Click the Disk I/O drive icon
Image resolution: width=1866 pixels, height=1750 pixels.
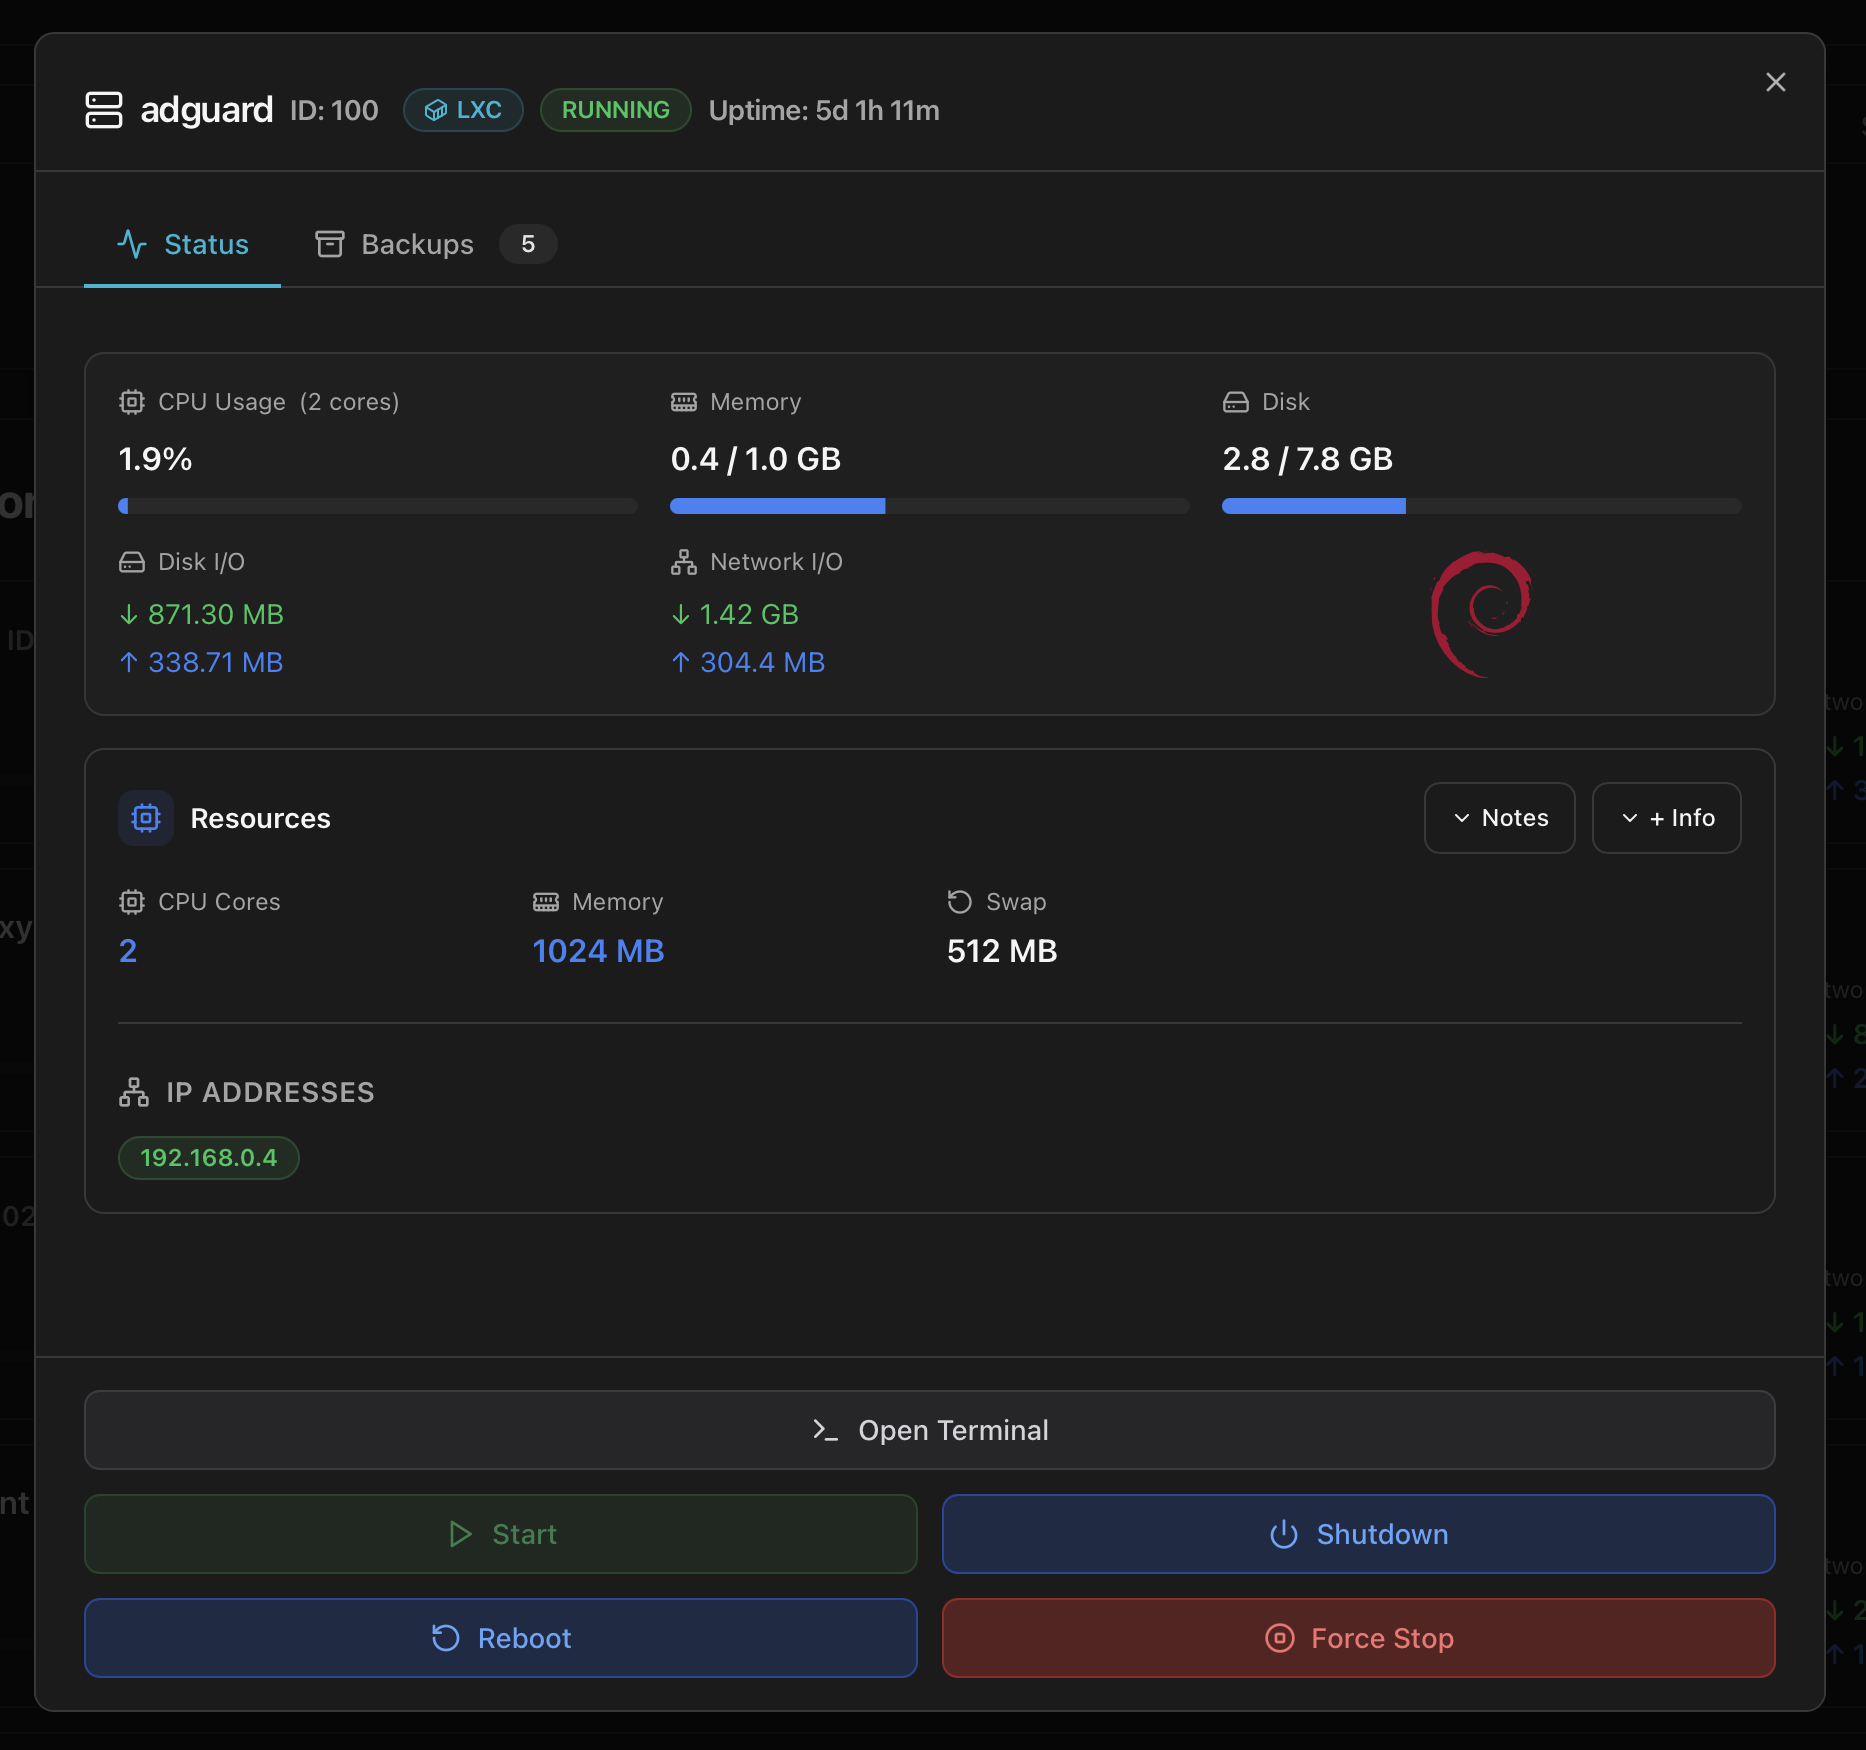point(132,562)
